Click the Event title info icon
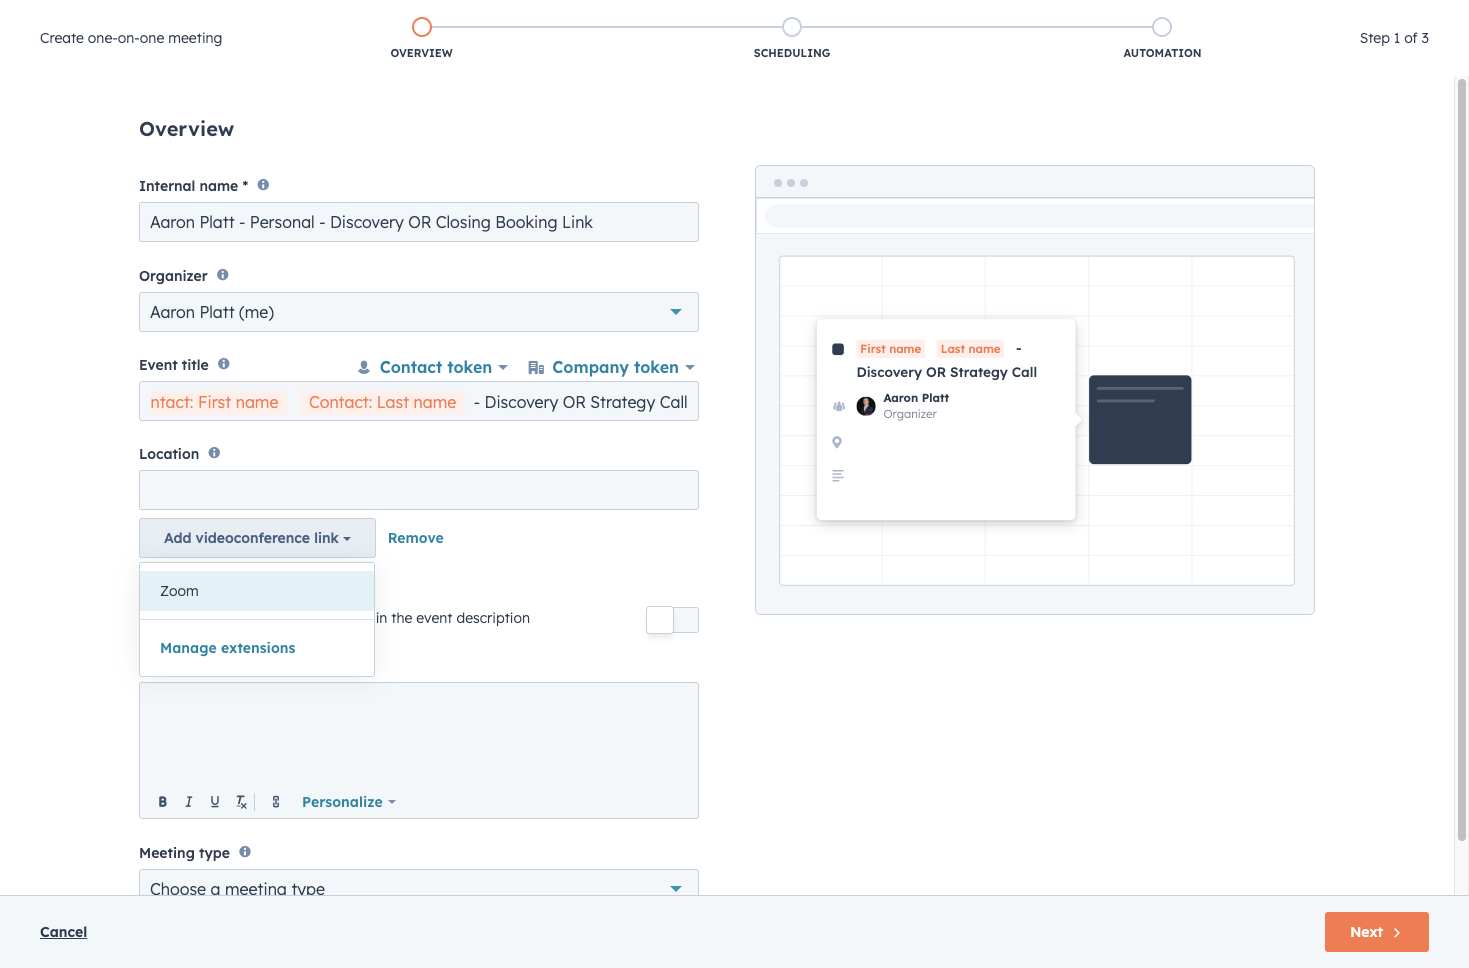The image size is (1469, 968). tap(224, 364)
